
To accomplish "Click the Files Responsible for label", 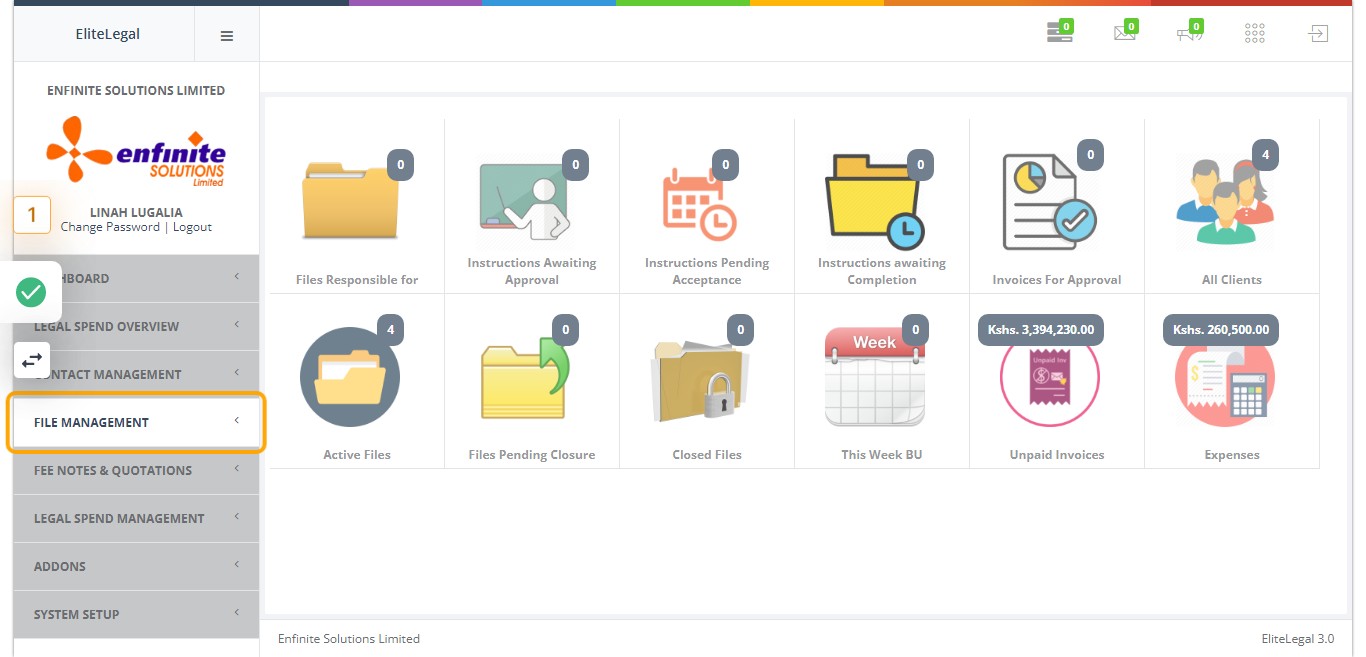I will click(x=357, y=280).
